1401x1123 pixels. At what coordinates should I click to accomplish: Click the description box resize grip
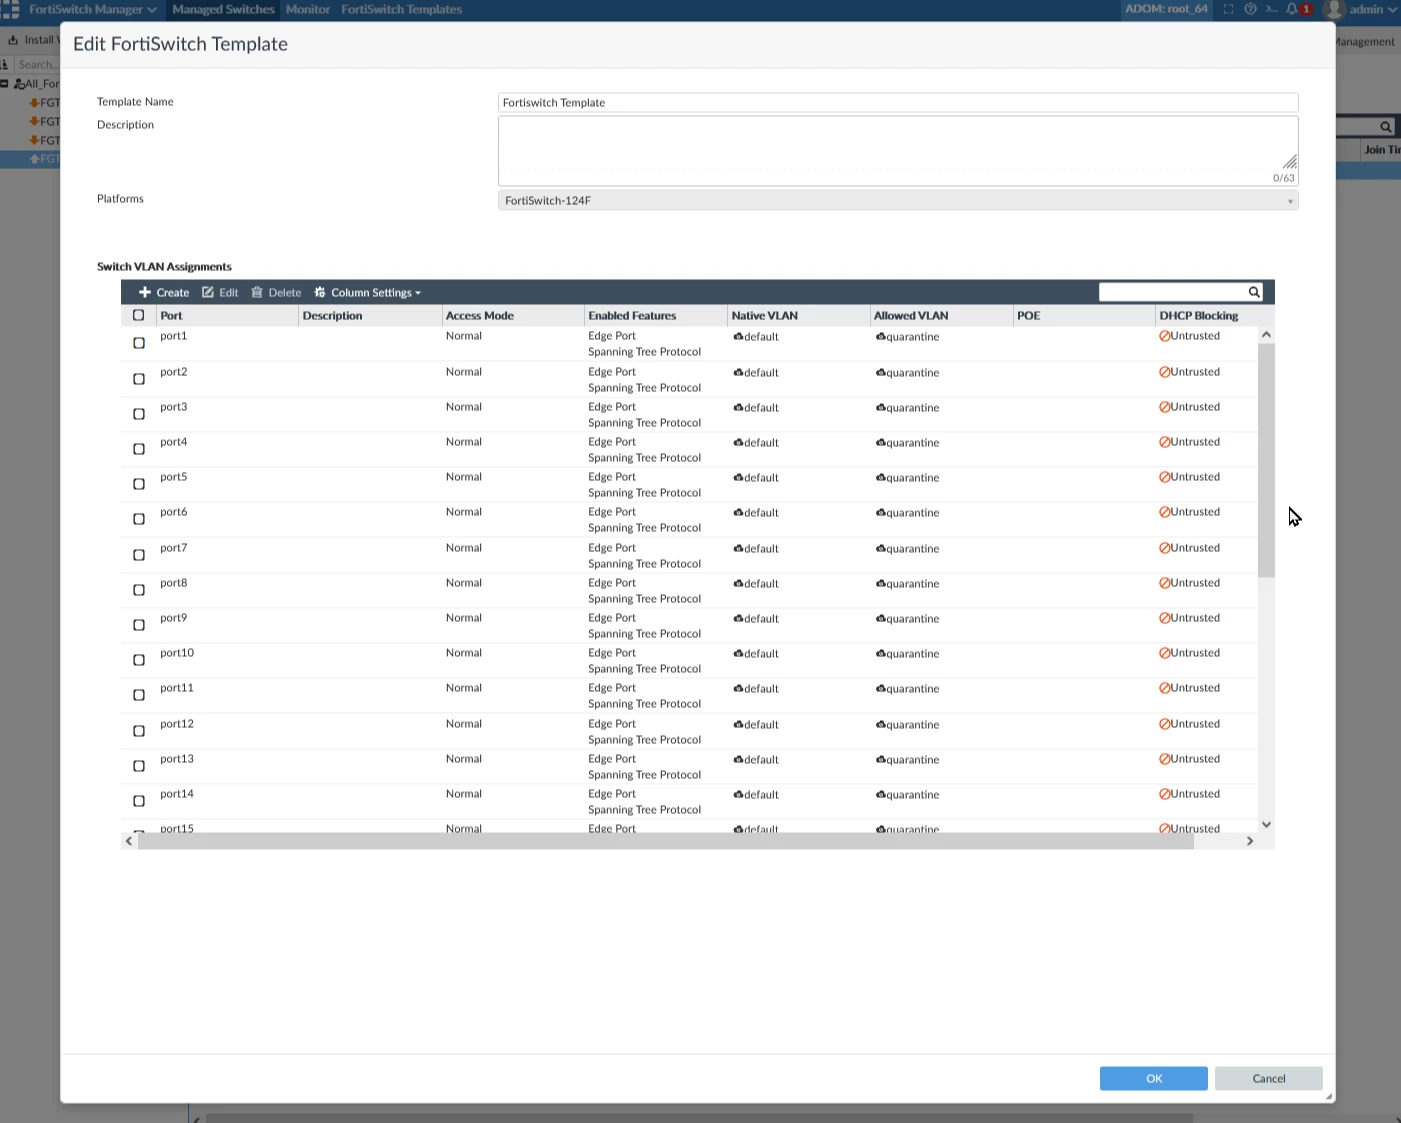click(1290, 162)
